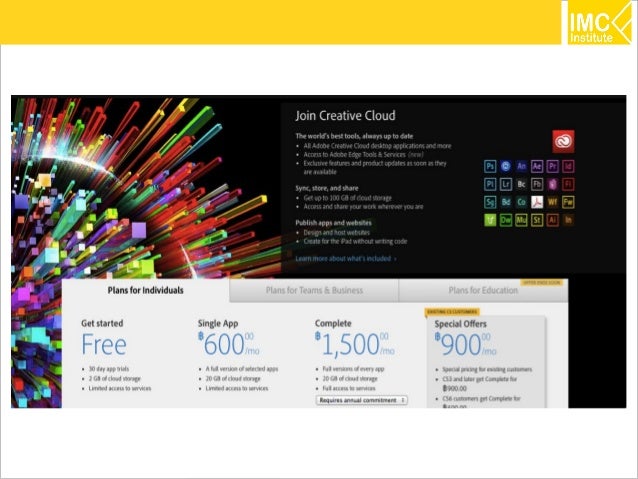638x479 pixels.
Task: Click "2 GB of cloud storage" bullet
Action: tap(114, 378)
